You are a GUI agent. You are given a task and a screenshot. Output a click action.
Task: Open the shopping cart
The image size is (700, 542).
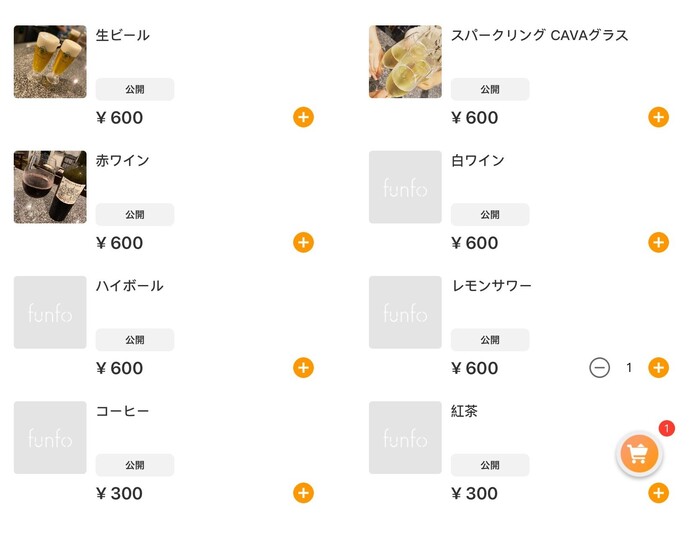click(640, 454)
